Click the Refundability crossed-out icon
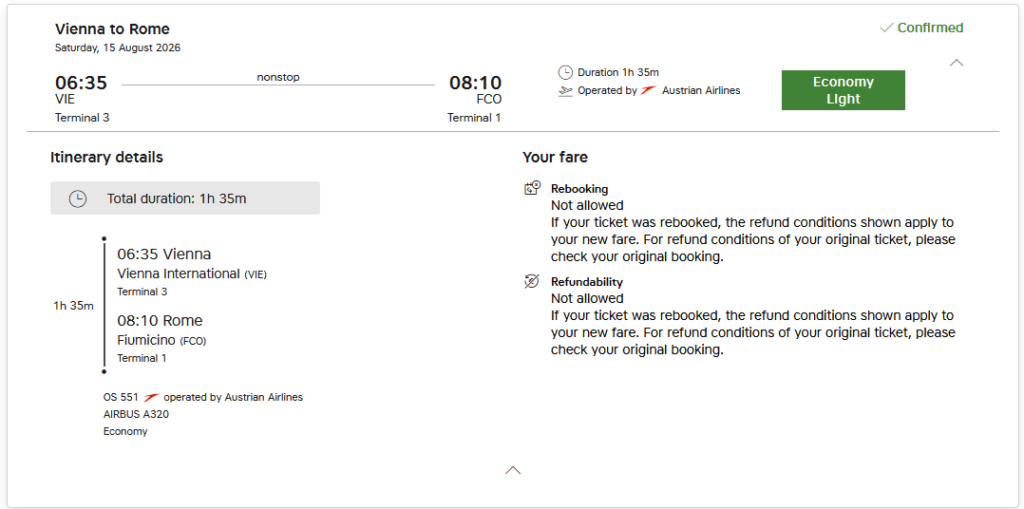 [532, 282]
